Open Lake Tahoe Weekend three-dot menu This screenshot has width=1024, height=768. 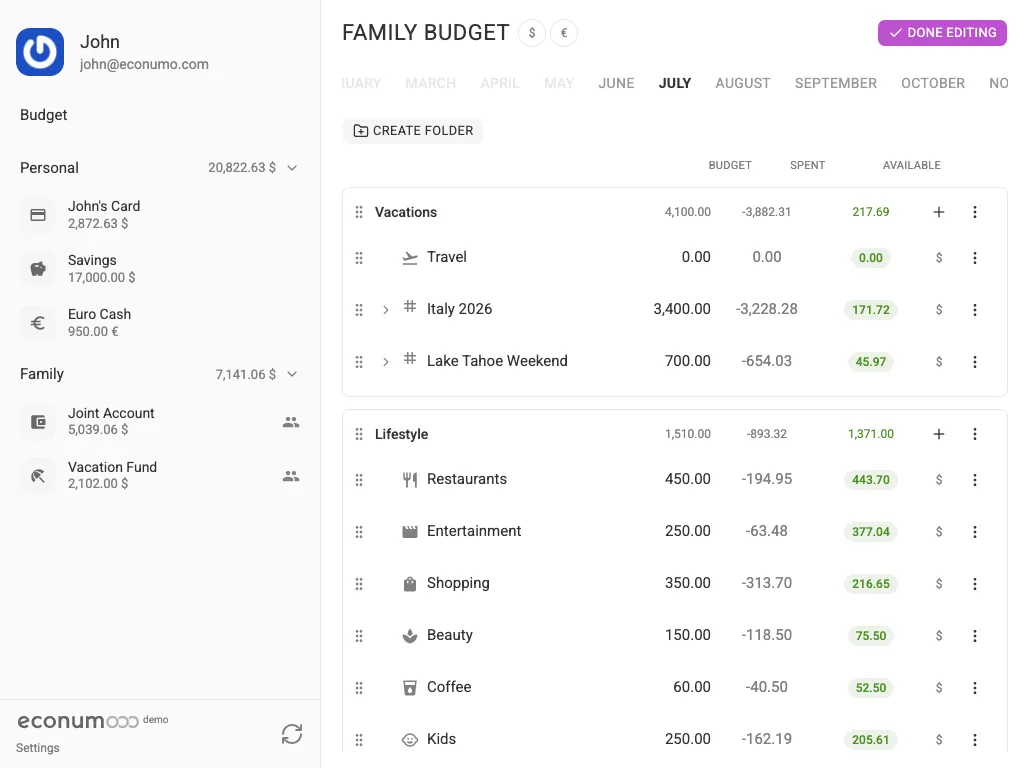(x=974, y=361)
